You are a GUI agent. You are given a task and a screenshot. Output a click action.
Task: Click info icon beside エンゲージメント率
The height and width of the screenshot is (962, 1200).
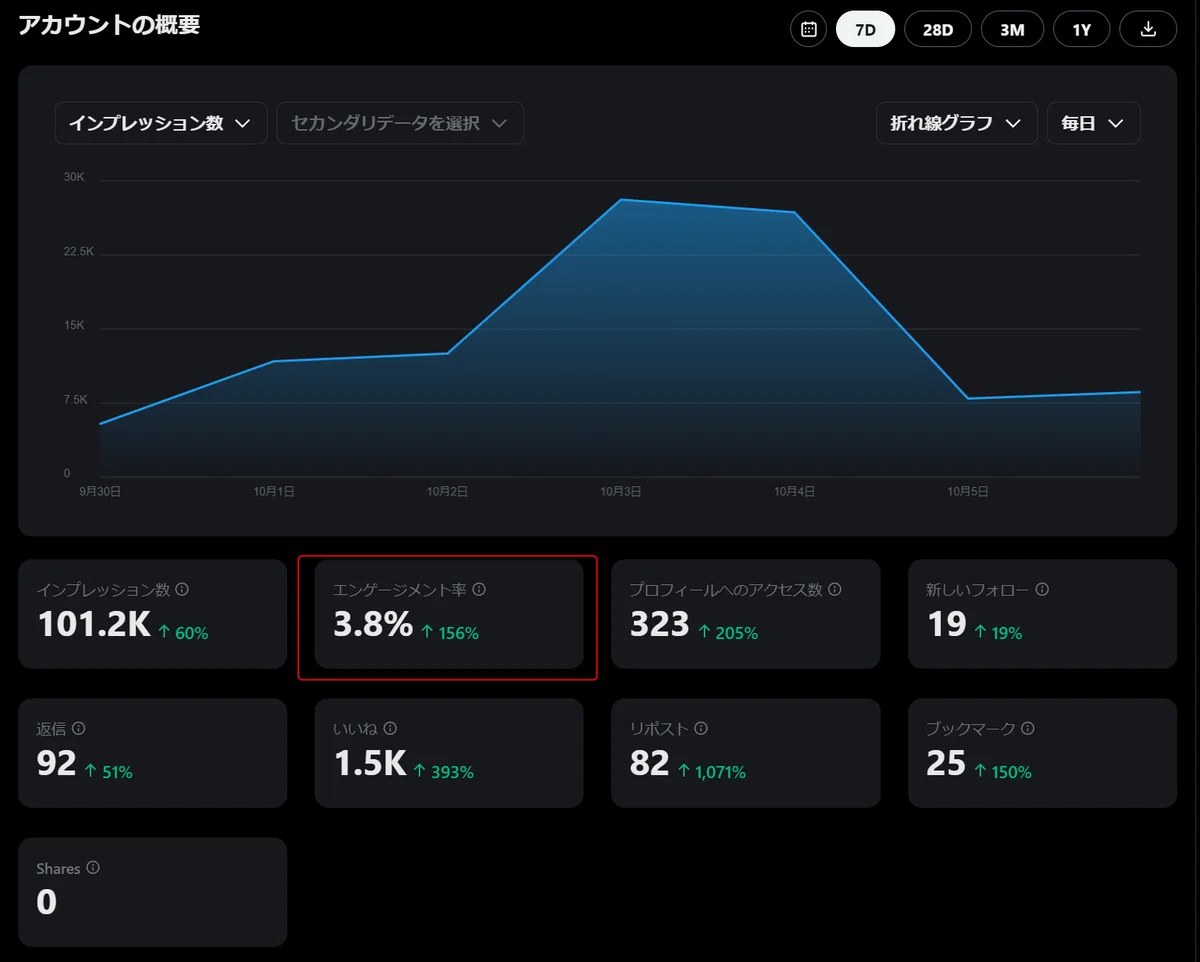tap(479, 590)
